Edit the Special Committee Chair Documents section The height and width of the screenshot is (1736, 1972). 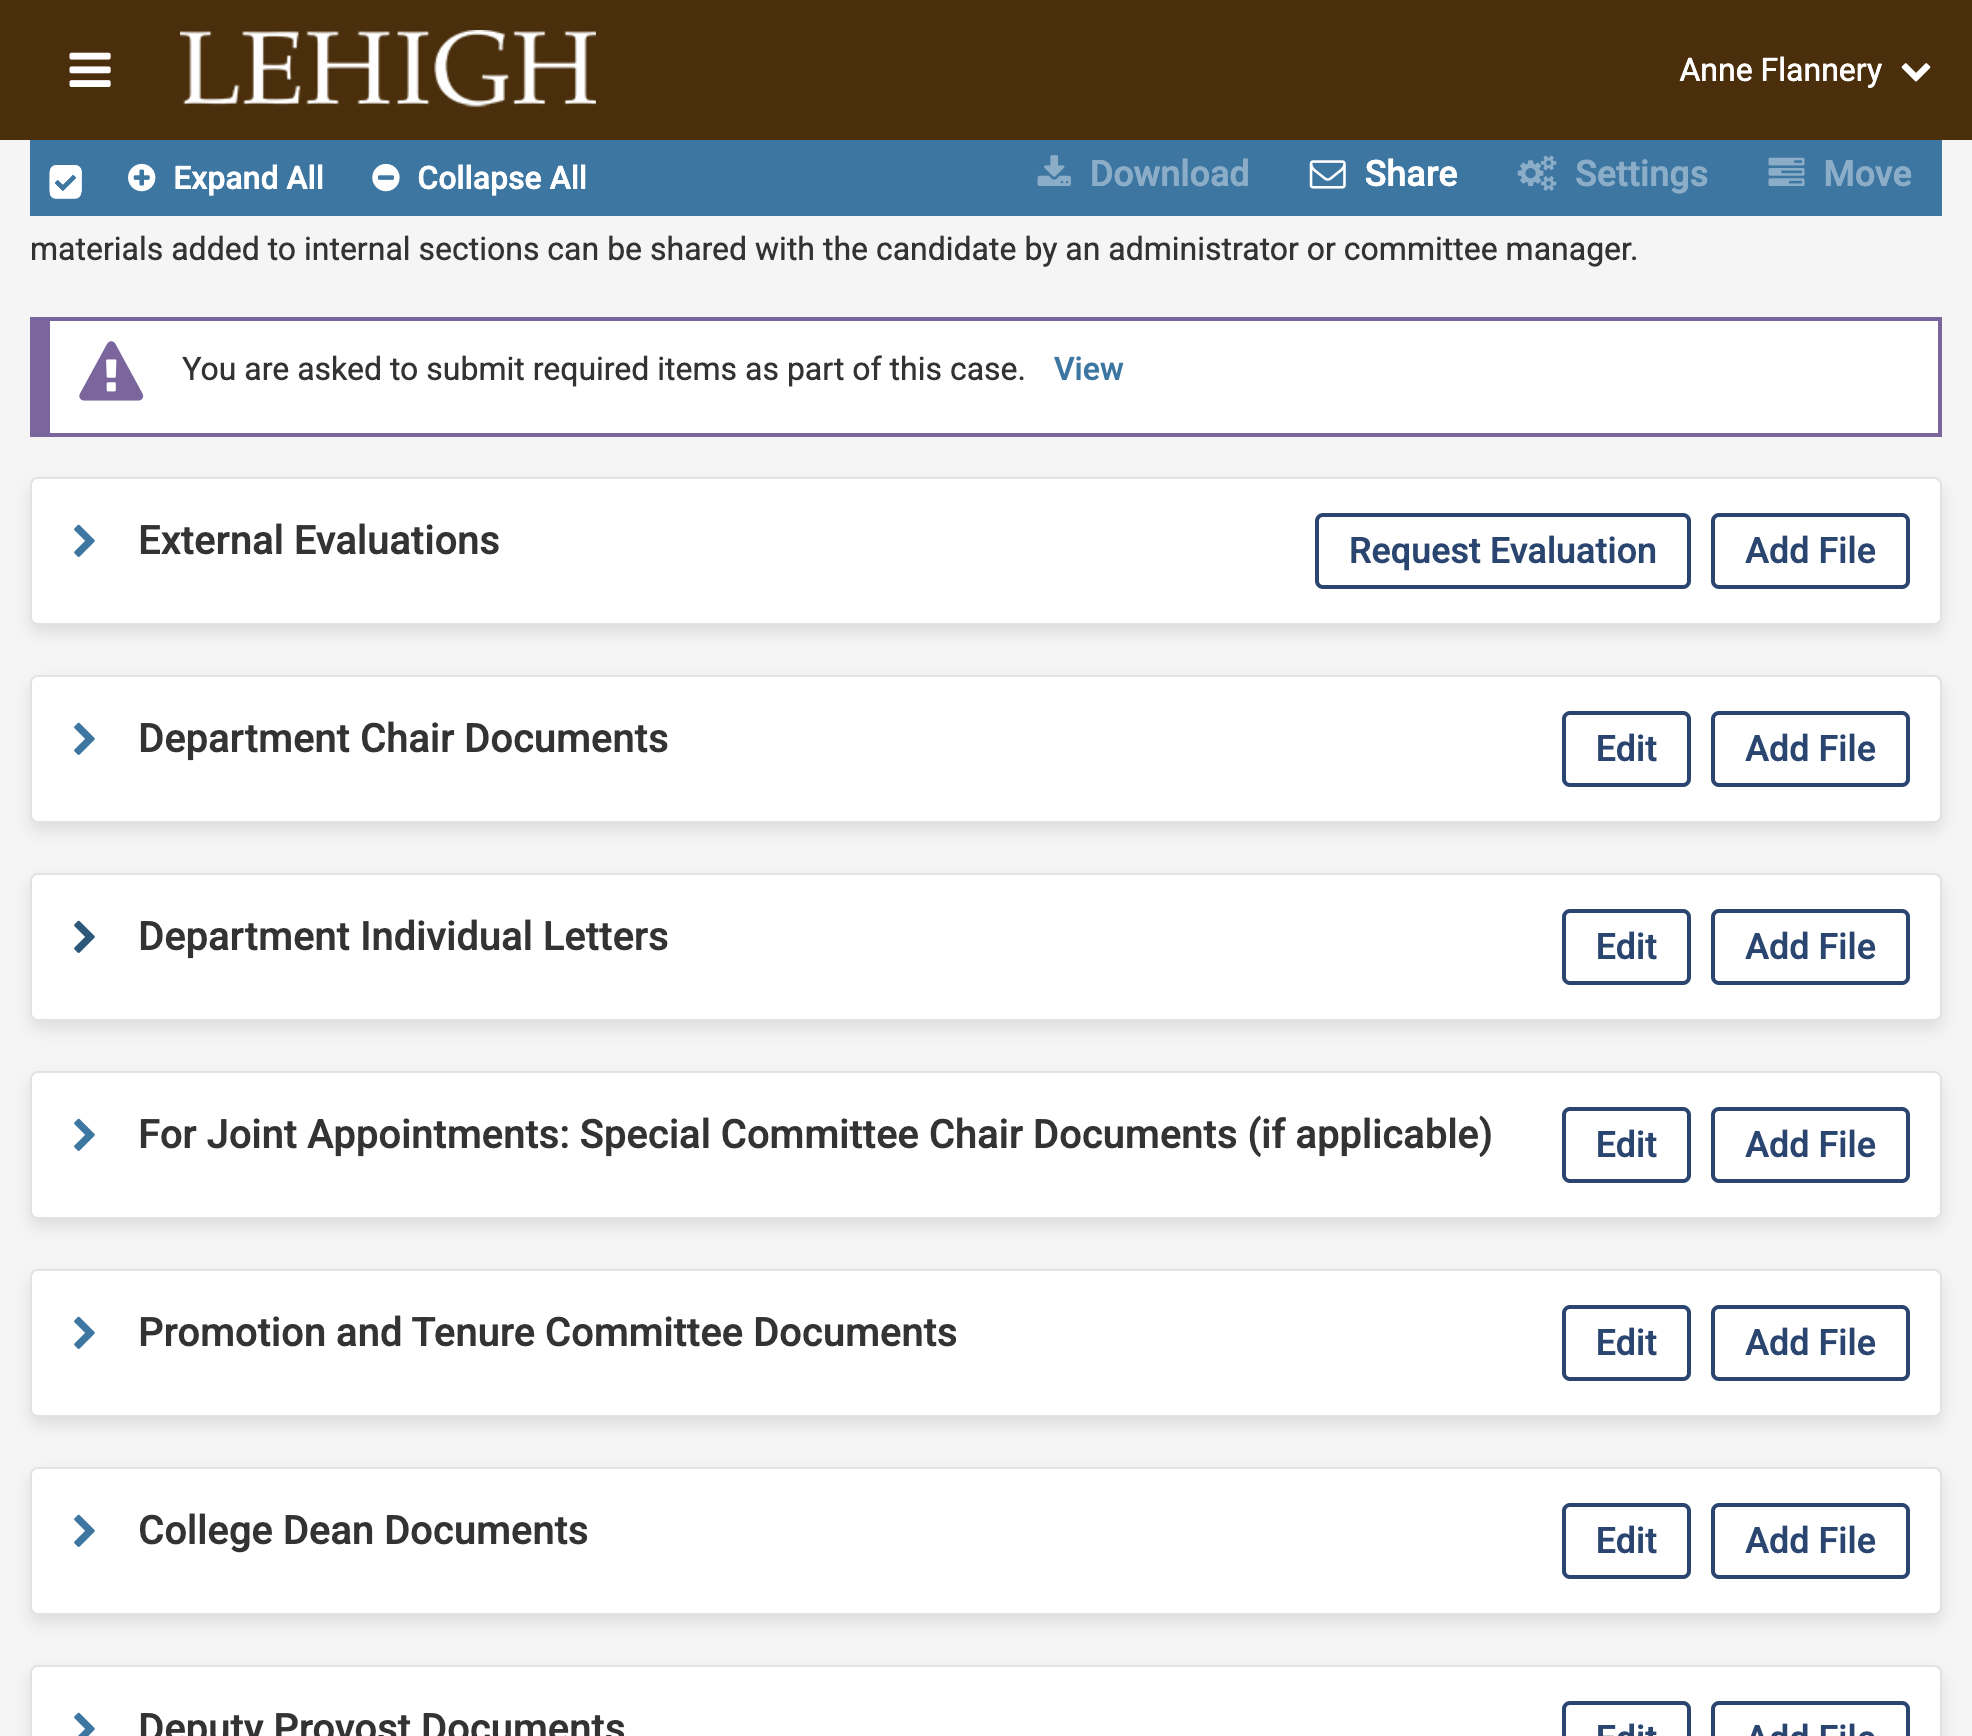(1626, 1145)
